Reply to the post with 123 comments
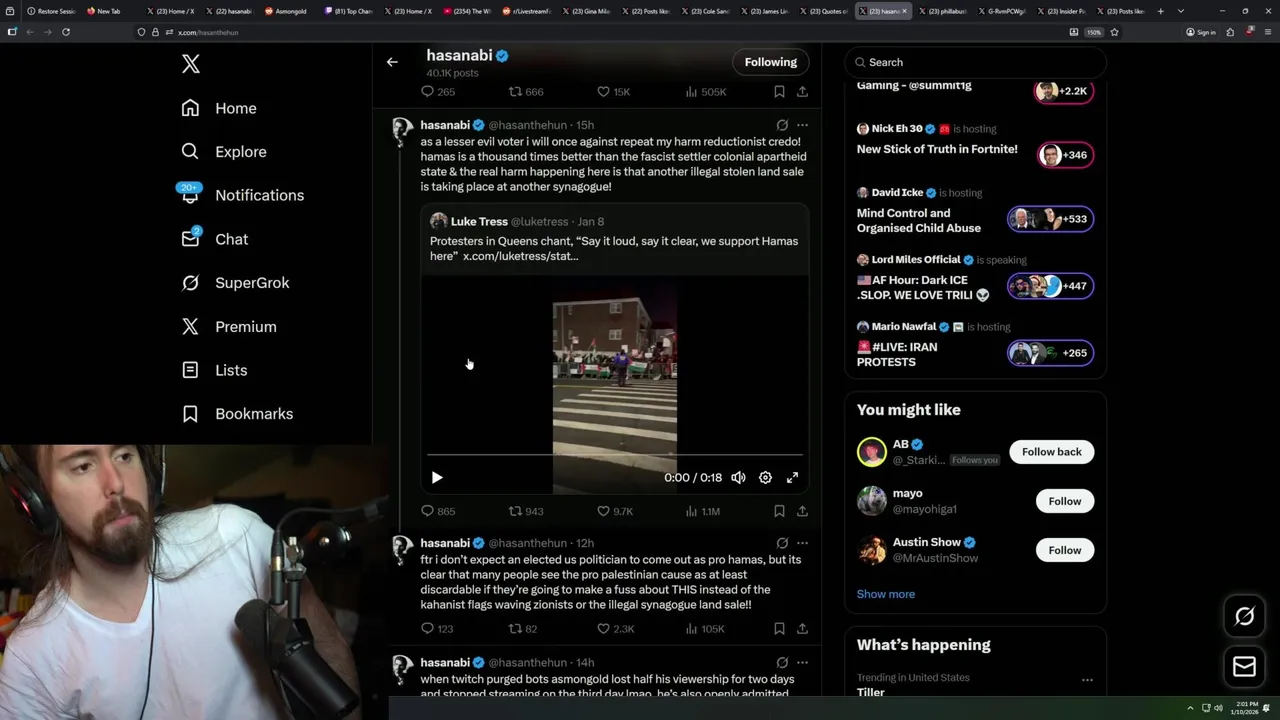The width and height of the screenshot is (1280, 720). click(438, 629)
